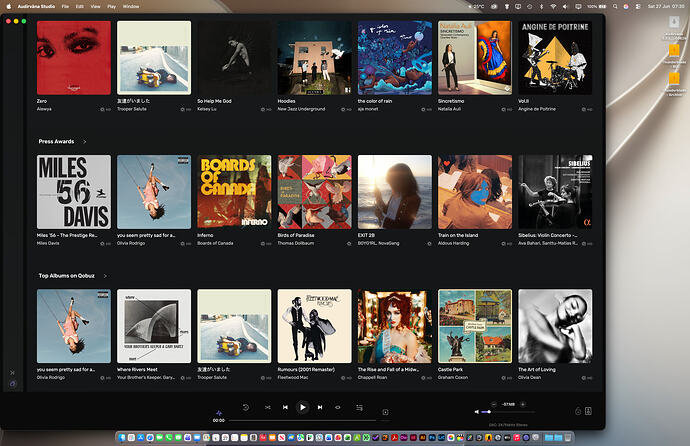
Task: Open the View menu in menu bar
Action: coord(95,7)
